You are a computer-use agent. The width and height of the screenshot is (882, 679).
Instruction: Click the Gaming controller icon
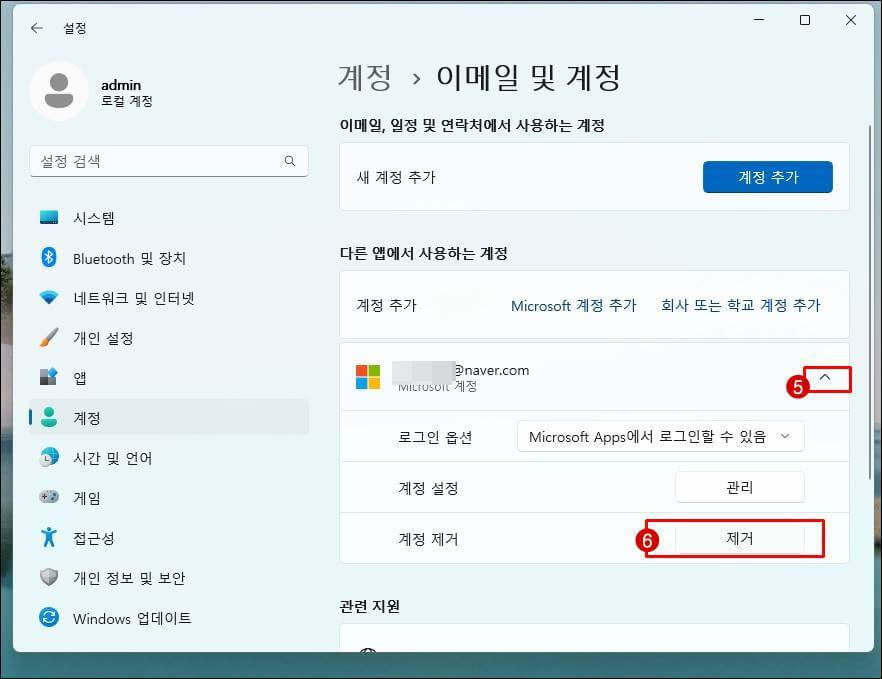[x=49, y=497]
